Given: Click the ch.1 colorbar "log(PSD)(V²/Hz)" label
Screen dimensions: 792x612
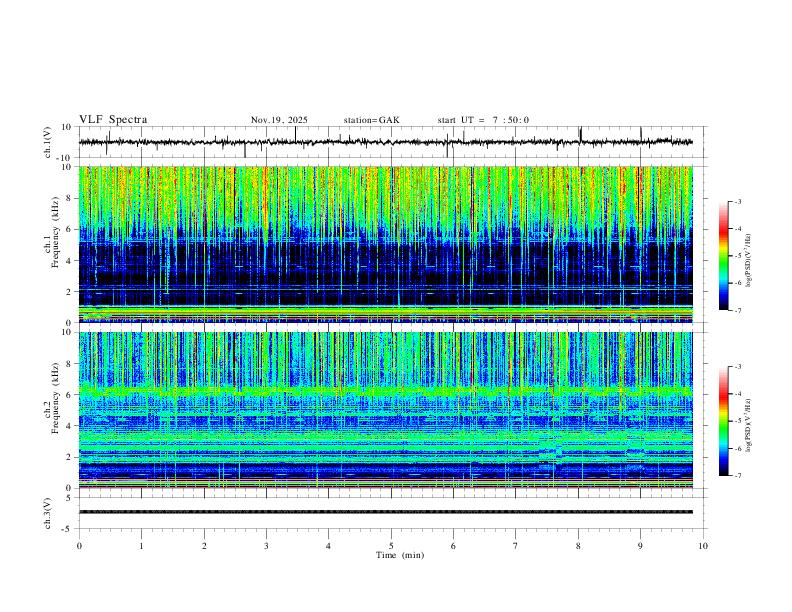Looking at the screenshot, I should click(x=749, y=261).
